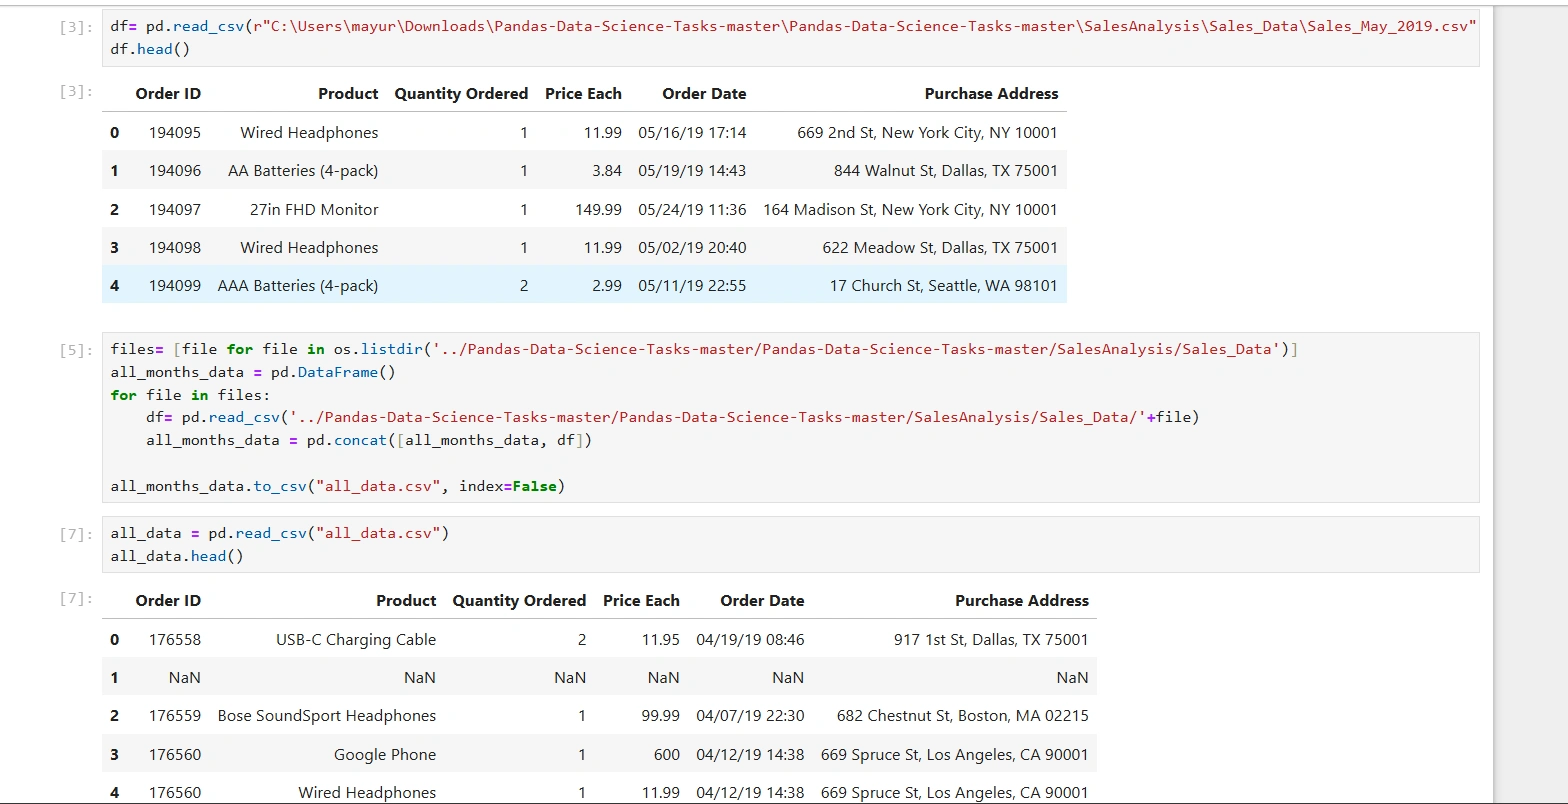Select the [5] cell prompt label
Image resolution: width=1568 pixels, height=804 pixels.
[74, 350]
